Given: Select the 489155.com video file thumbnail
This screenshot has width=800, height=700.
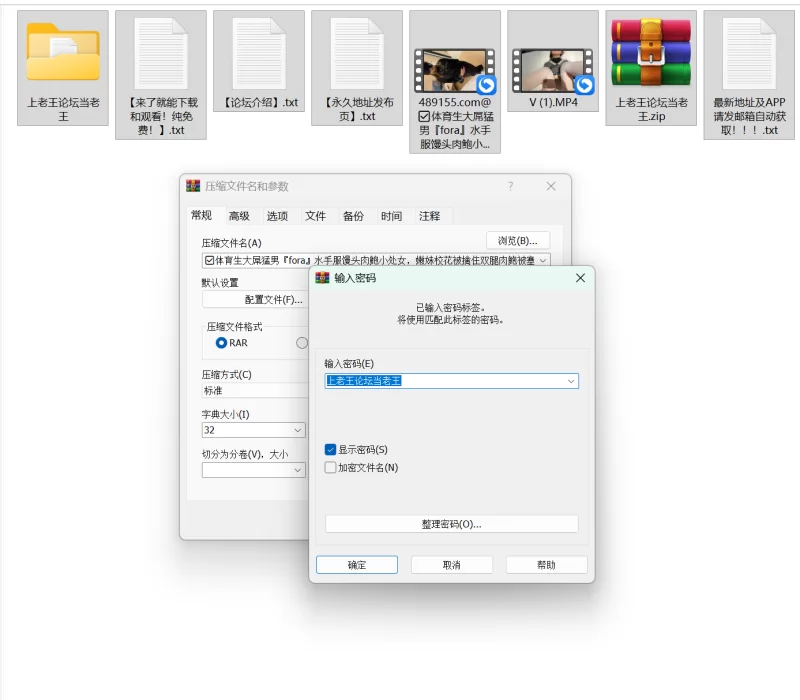Looking at the screenshot, I should [x=454, y=71].
